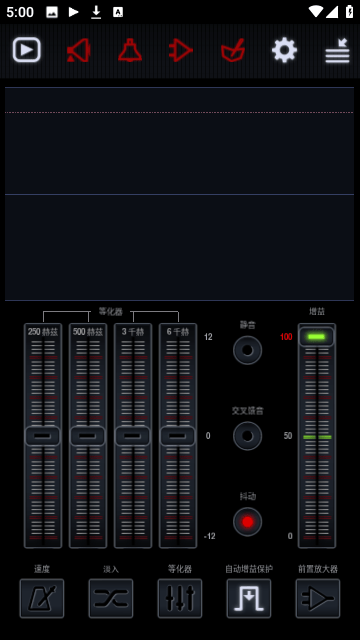The height and width of the screenshot is (640, 360).
Task: Click the red 100 gain value
Action: pyautogui.click(x=286, y=337)
